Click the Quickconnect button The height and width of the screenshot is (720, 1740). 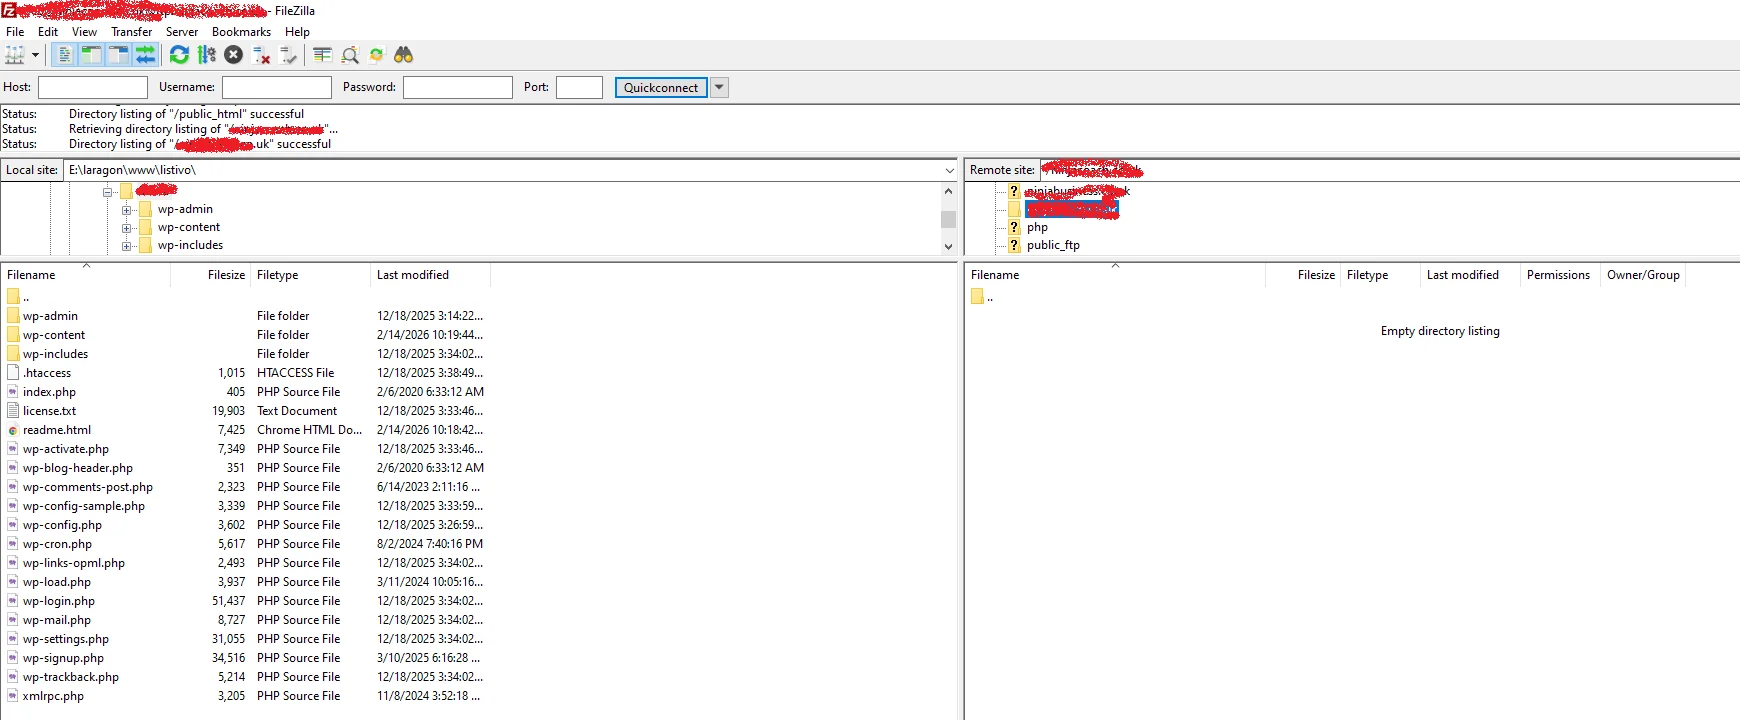coord(661,87)
